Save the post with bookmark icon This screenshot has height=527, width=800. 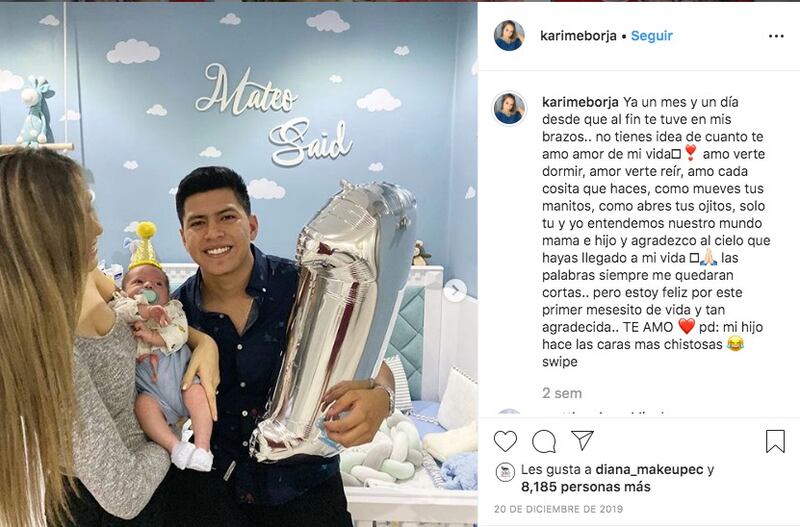point(775,441)
